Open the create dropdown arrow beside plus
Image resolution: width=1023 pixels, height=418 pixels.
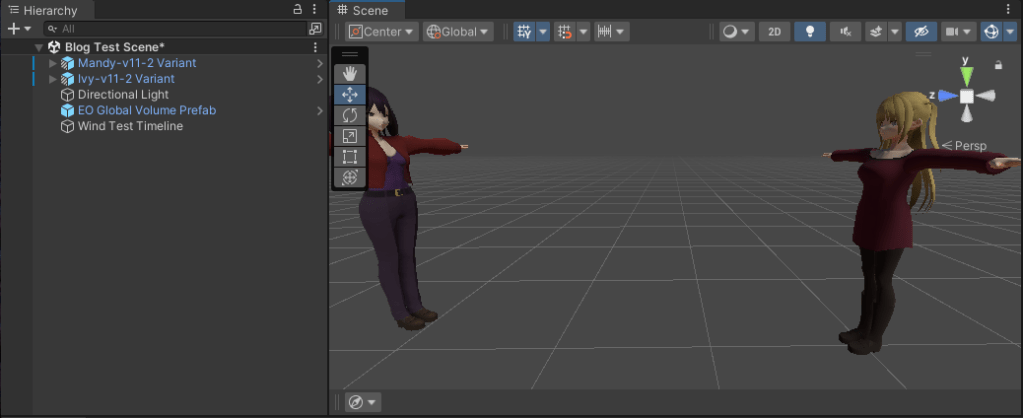(x=27, y=29)
